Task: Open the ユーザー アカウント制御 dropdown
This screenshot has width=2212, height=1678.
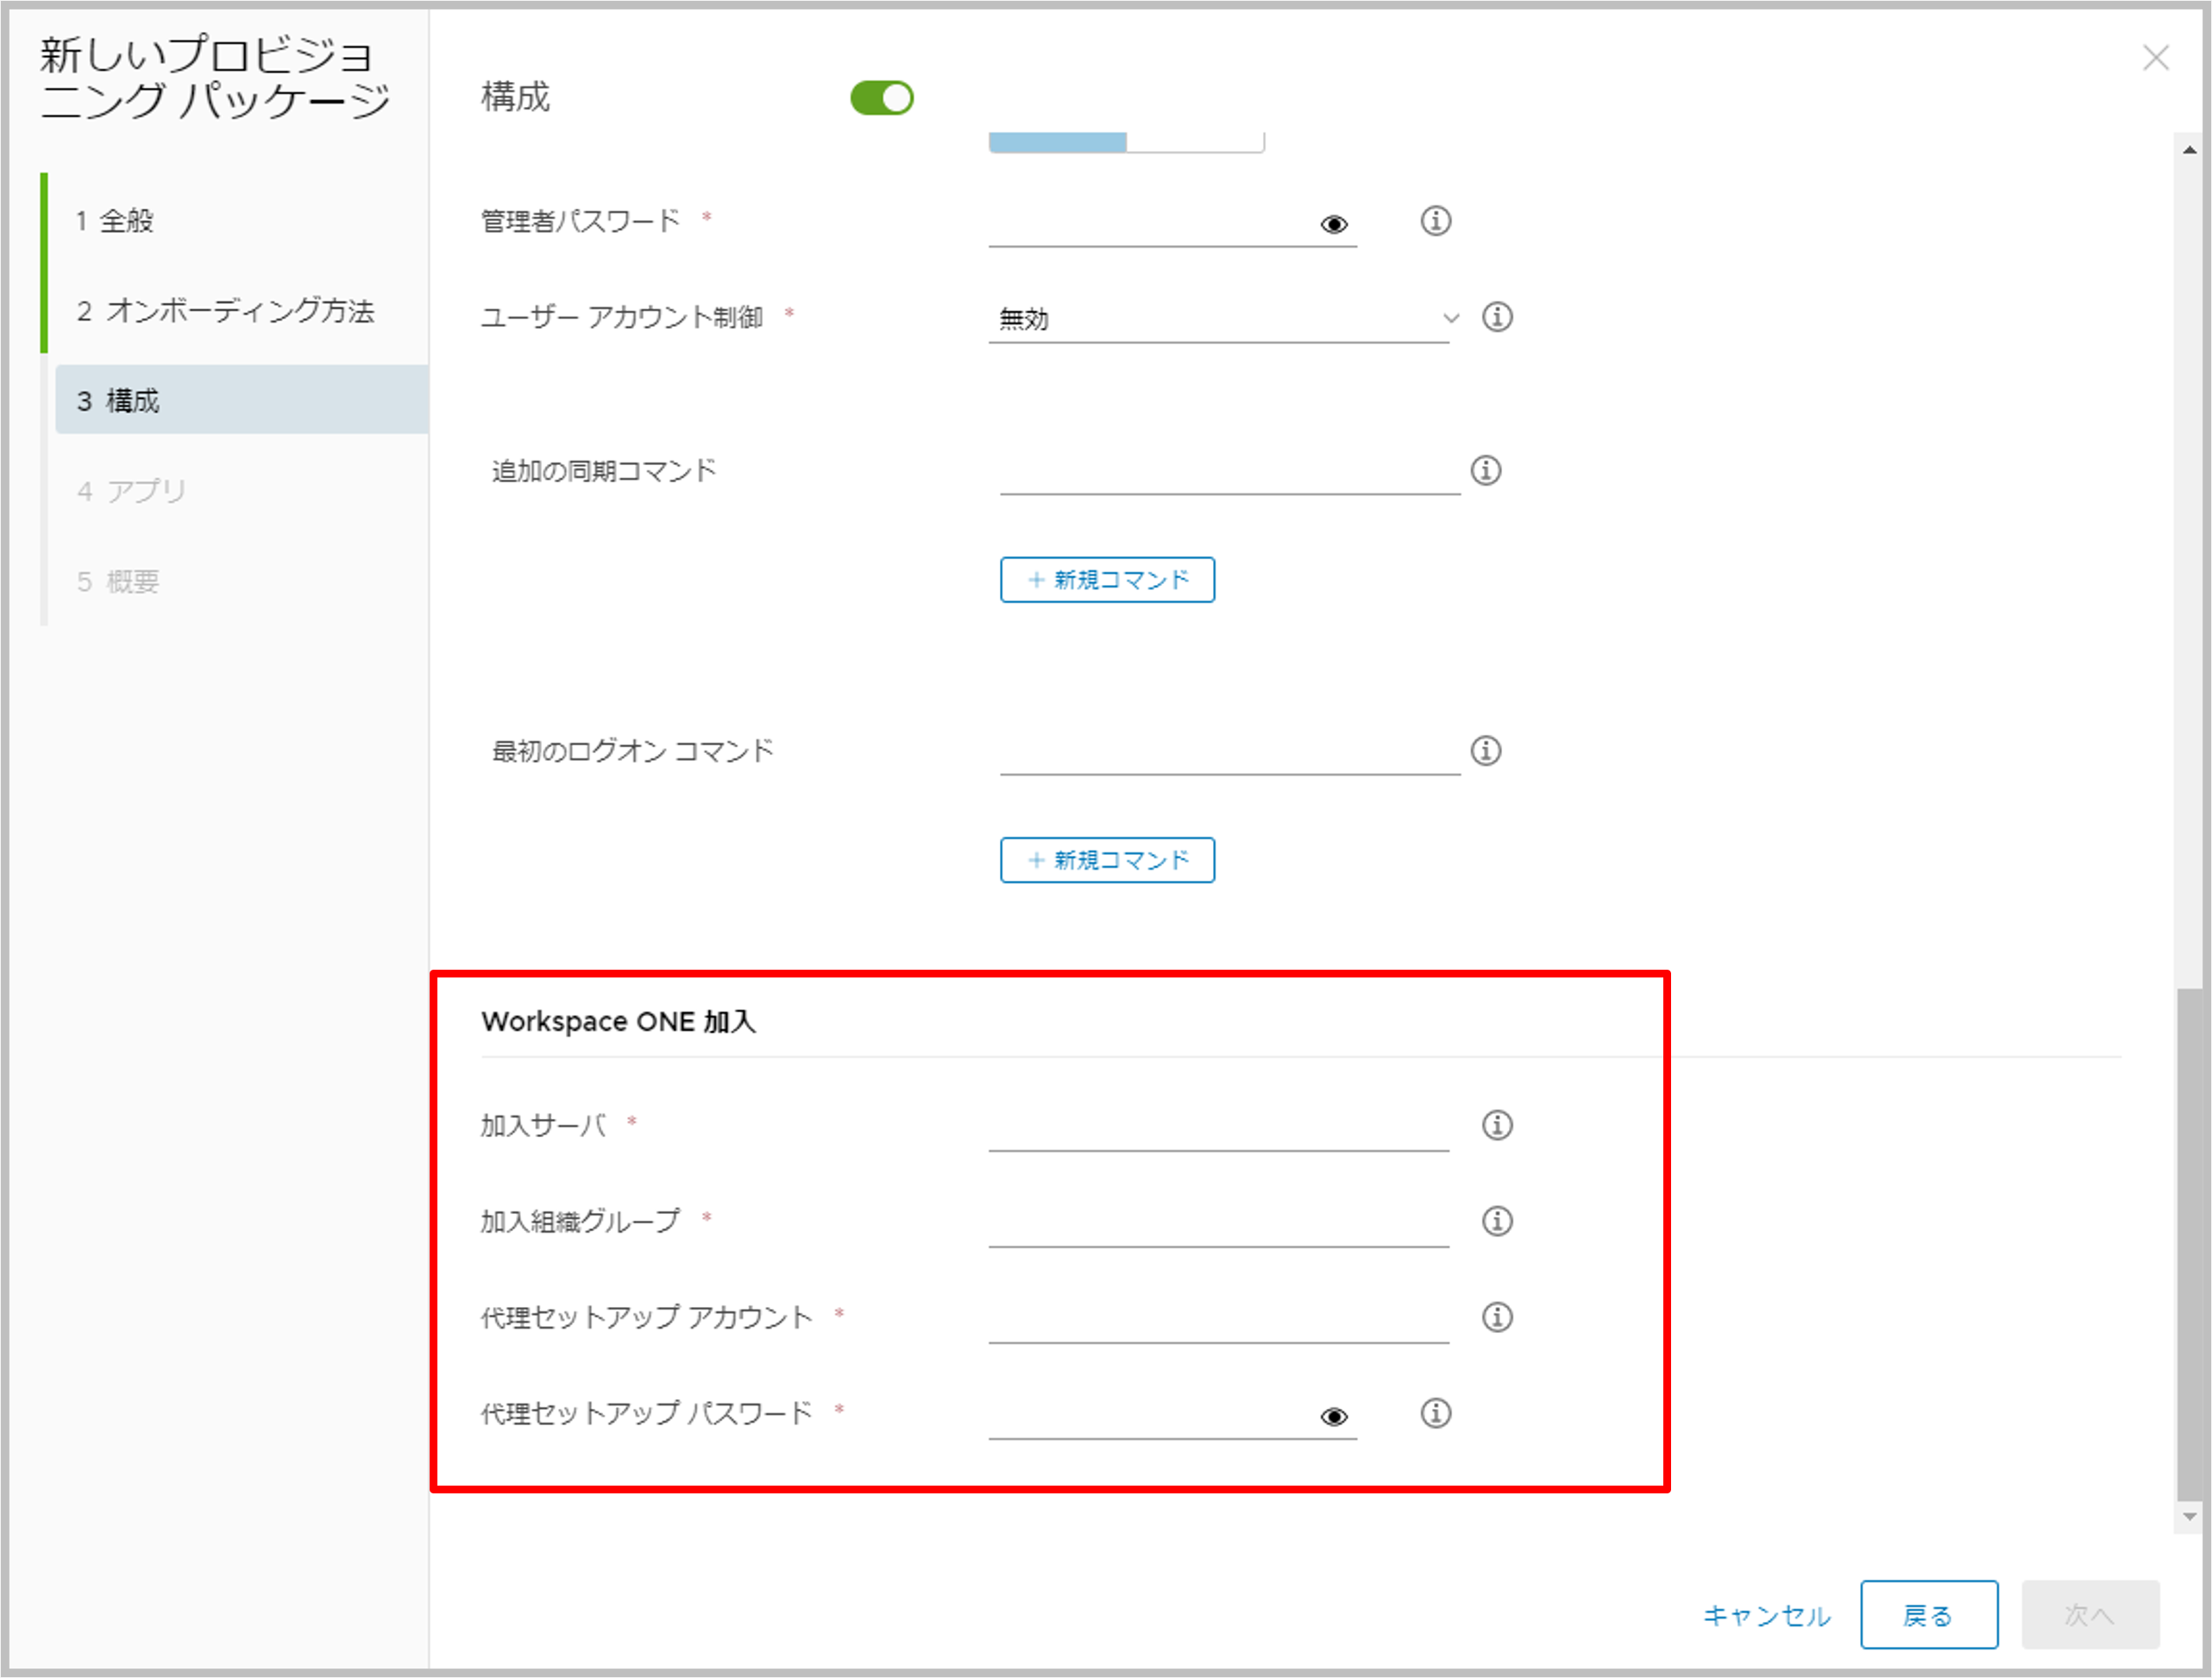Action: click(1218, 319)
